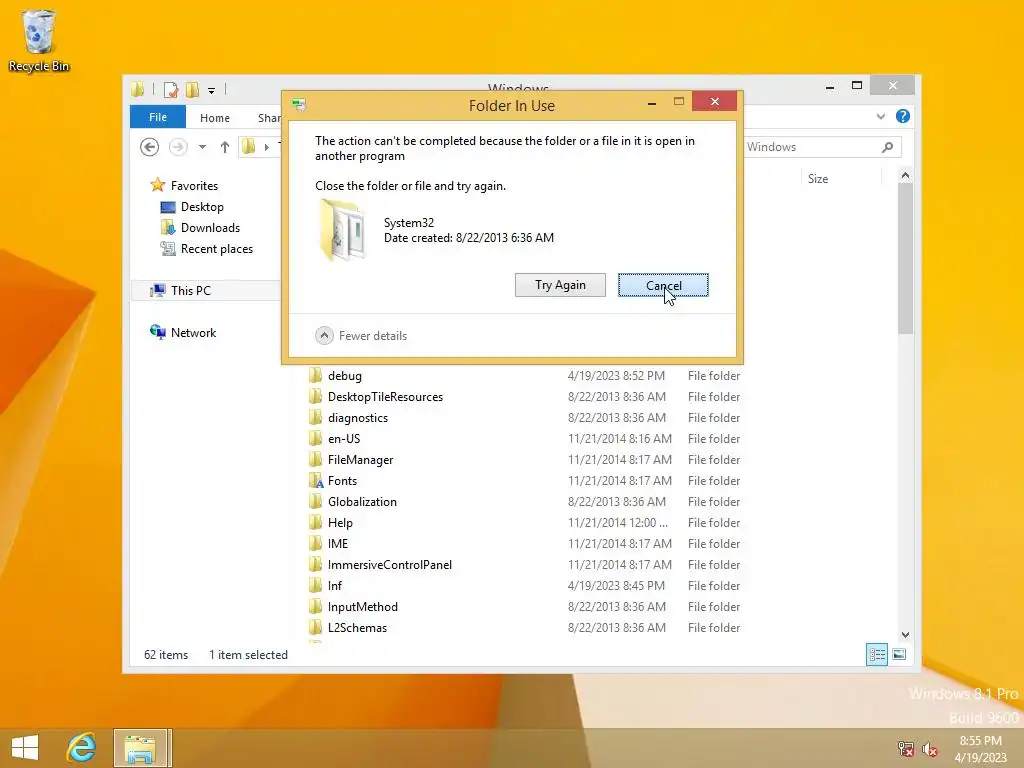Click Cancel in Folder In Use dialog
The width and height of the screenshot is (1024, 768).
click(663, 285)
